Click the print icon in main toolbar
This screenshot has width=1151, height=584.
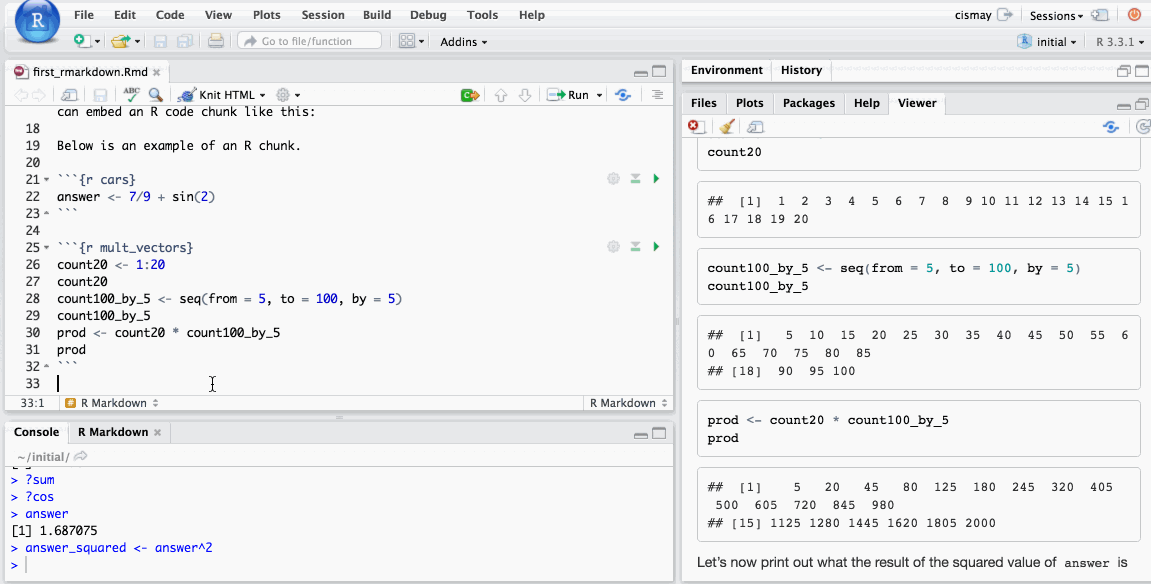tap(215, 41)
